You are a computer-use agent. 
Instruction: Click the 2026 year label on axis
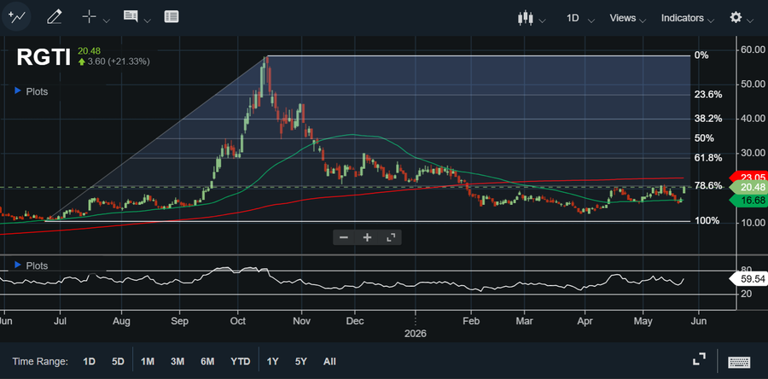click(x=415, y=333)
